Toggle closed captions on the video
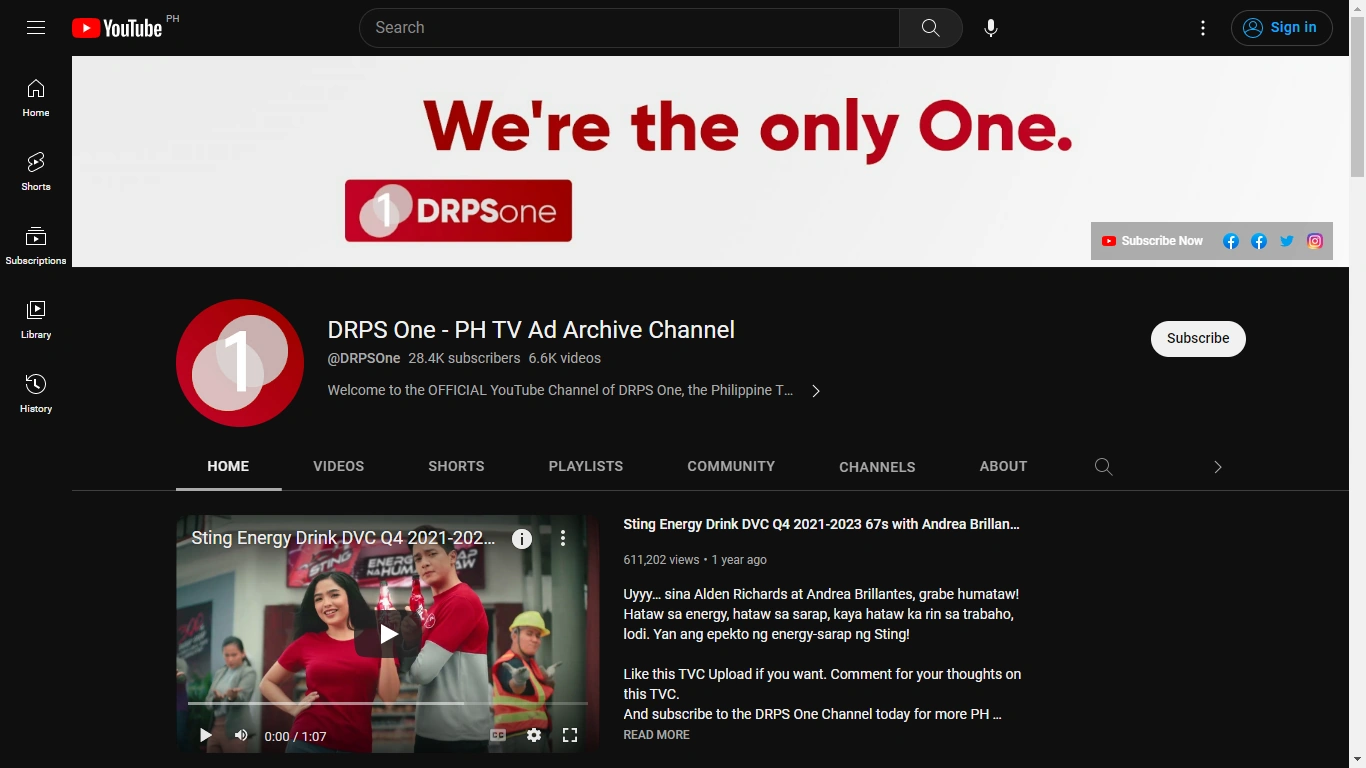 498,736
